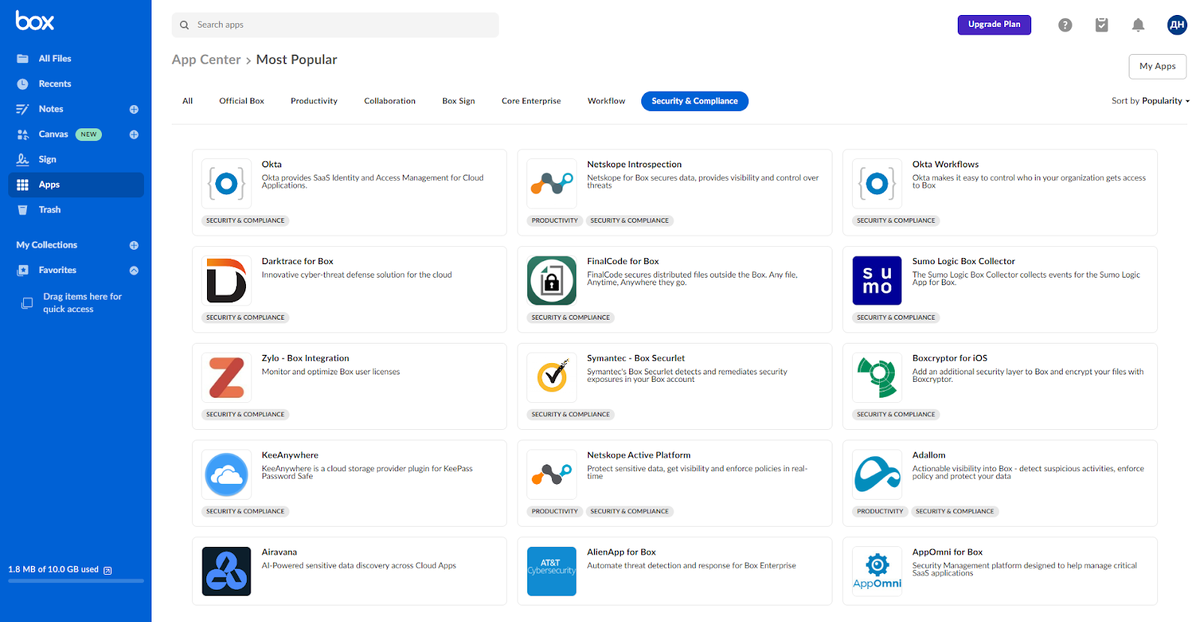Select the Box Sign category tab
Viewport: 1200px width, 622px height.
click(x=458, y=101)
